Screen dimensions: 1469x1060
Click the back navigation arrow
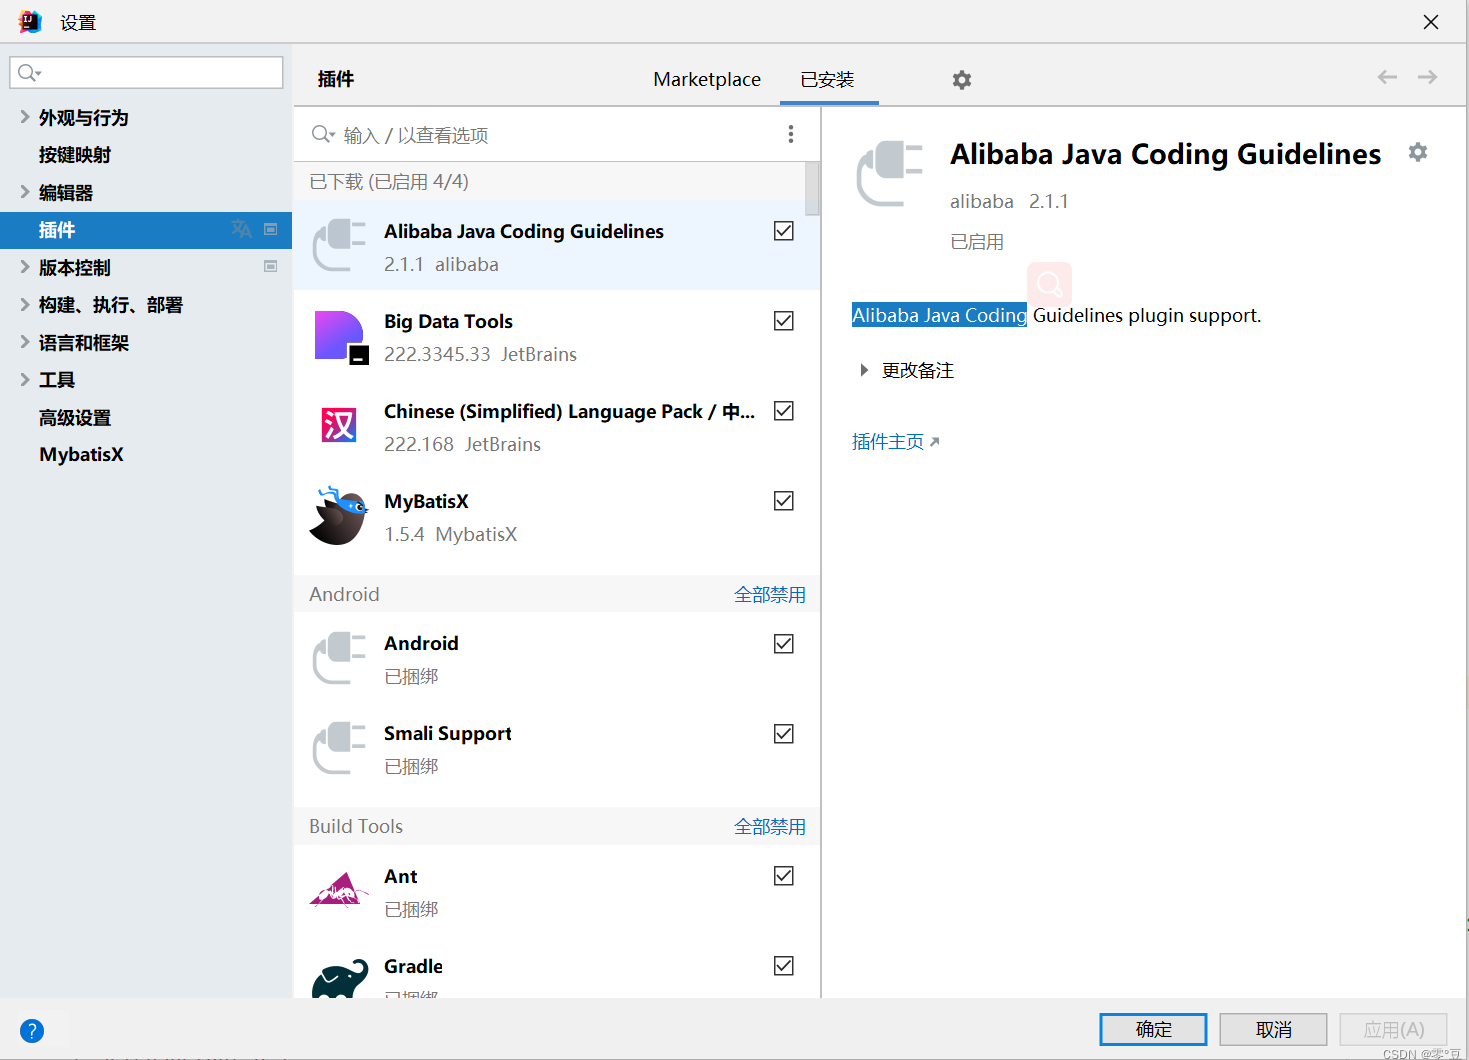(x=1387, y=77)
